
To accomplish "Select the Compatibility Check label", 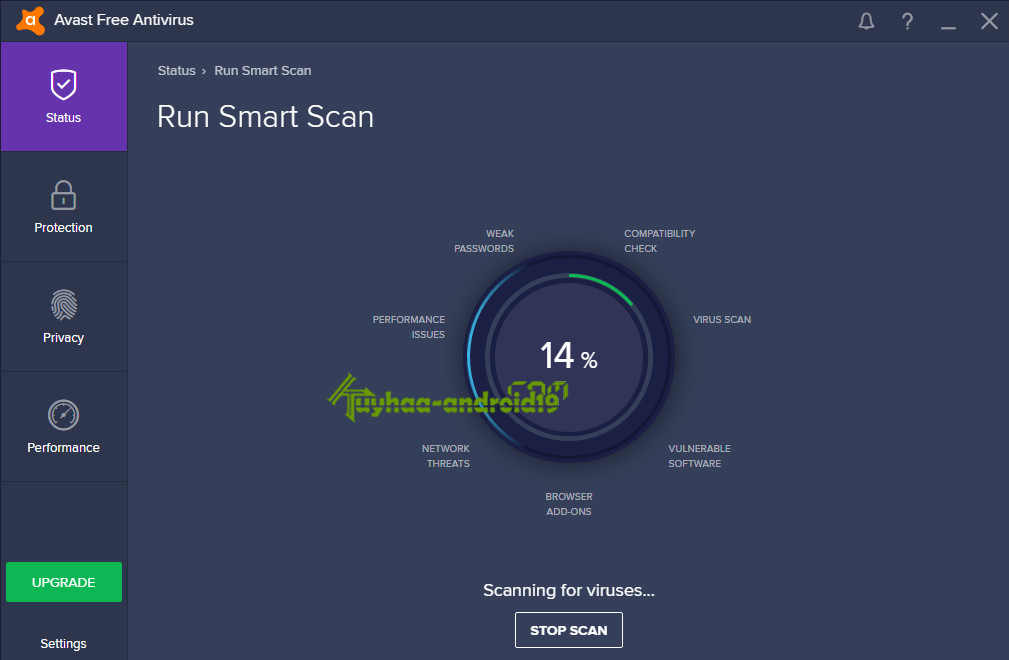I will point(660,241).
